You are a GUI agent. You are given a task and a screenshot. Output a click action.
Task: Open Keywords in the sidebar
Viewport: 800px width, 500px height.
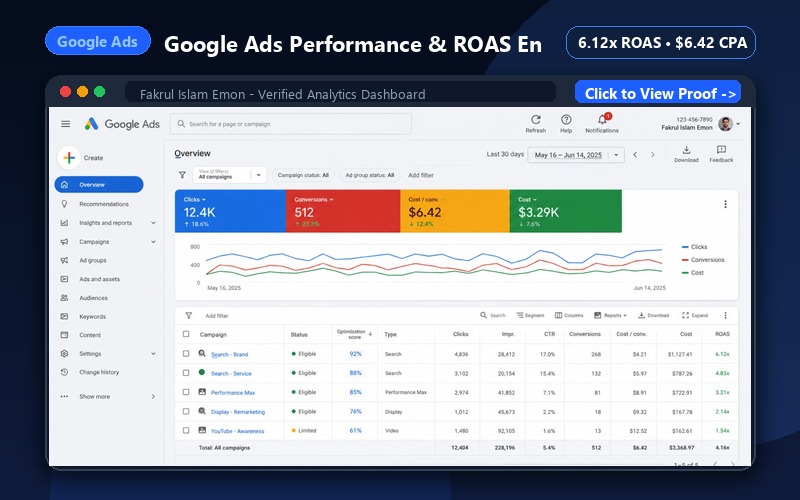(92, 316)
